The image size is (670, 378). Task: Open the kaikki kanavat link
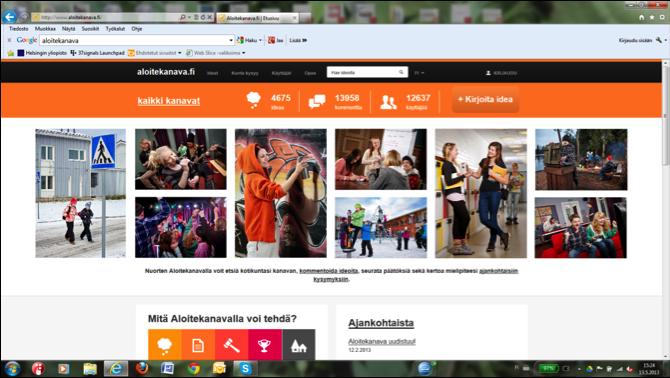(x=169, y=101)
